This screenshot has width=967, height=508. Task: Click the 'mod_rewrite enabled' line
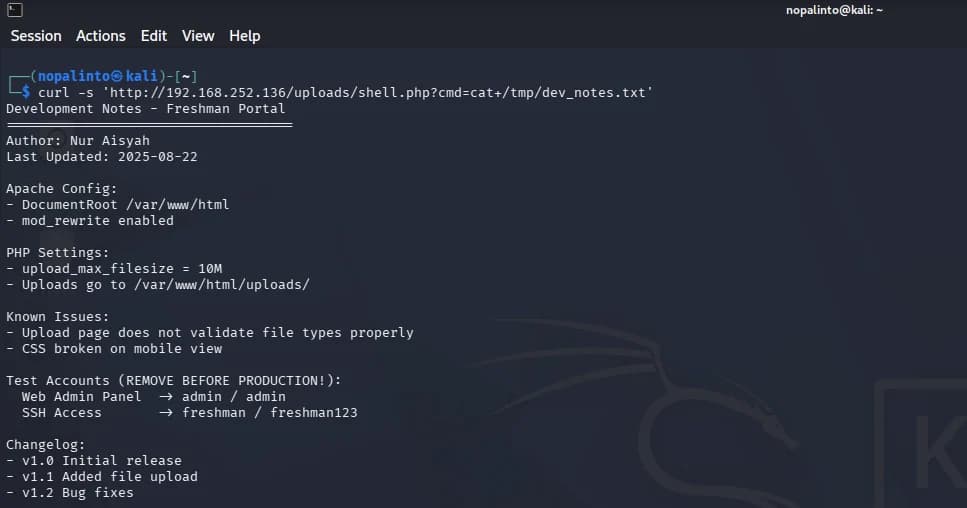coord(90,221)
